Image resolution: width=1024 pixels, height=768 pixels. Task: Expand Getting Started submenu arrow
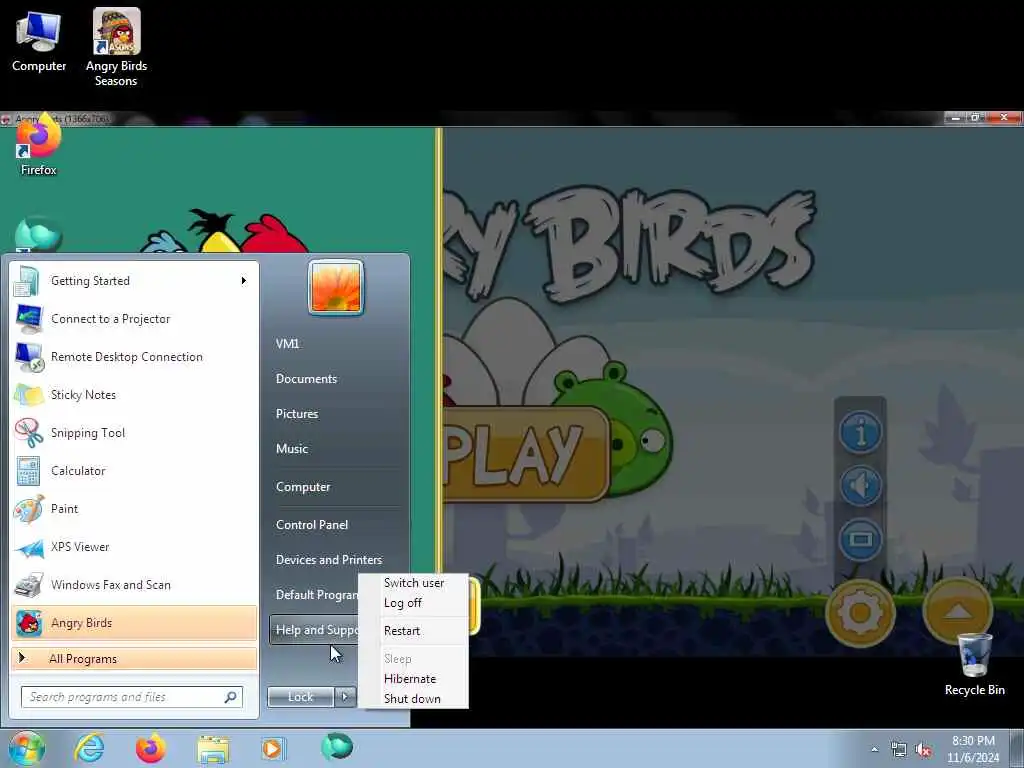point(244,281)
